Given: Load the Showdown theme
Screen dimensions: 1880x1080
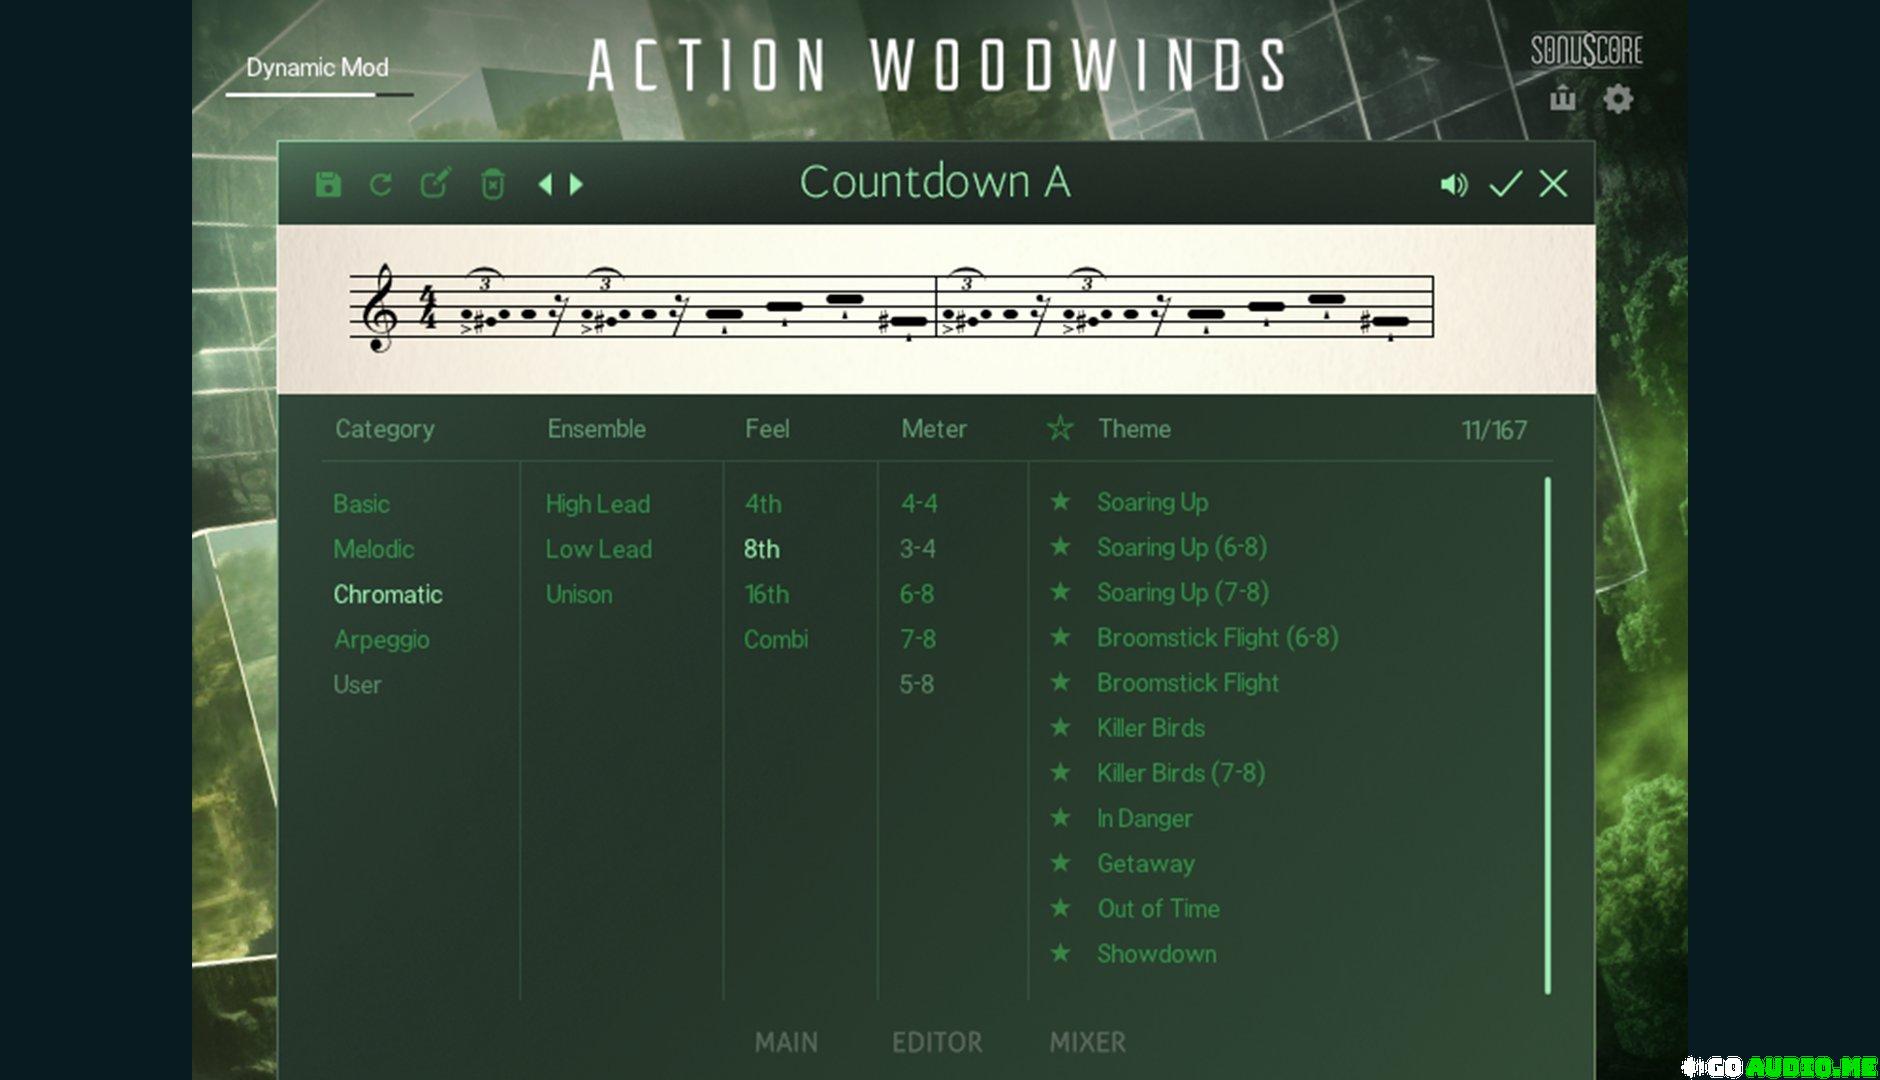Looking at the screenshot, I should tap(1156, 954).
